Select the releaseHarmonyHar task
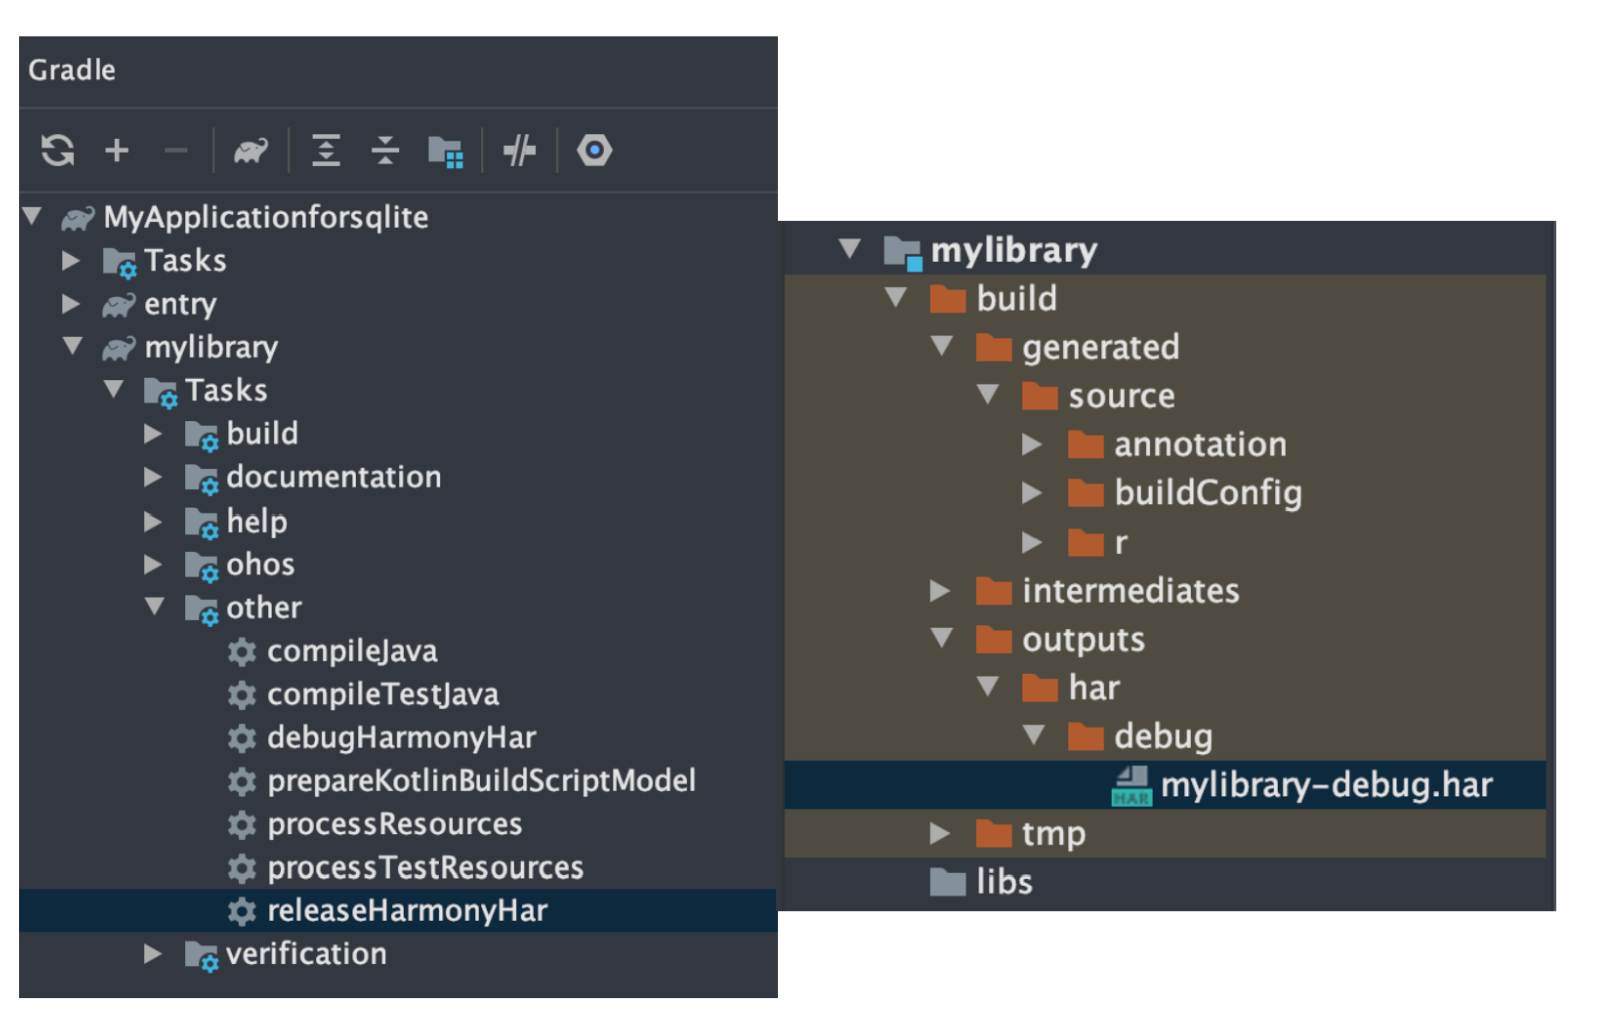 [x=398, y=911]
